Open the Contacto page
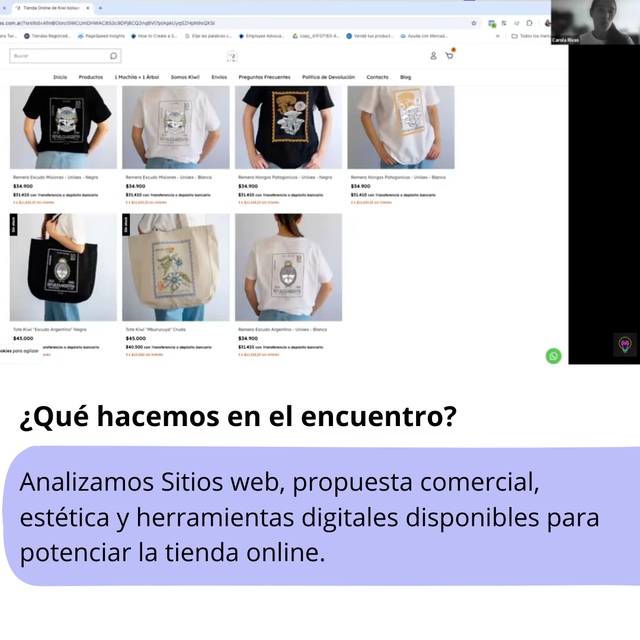Viewport: 640px width, 640px height. click(377, 77)
